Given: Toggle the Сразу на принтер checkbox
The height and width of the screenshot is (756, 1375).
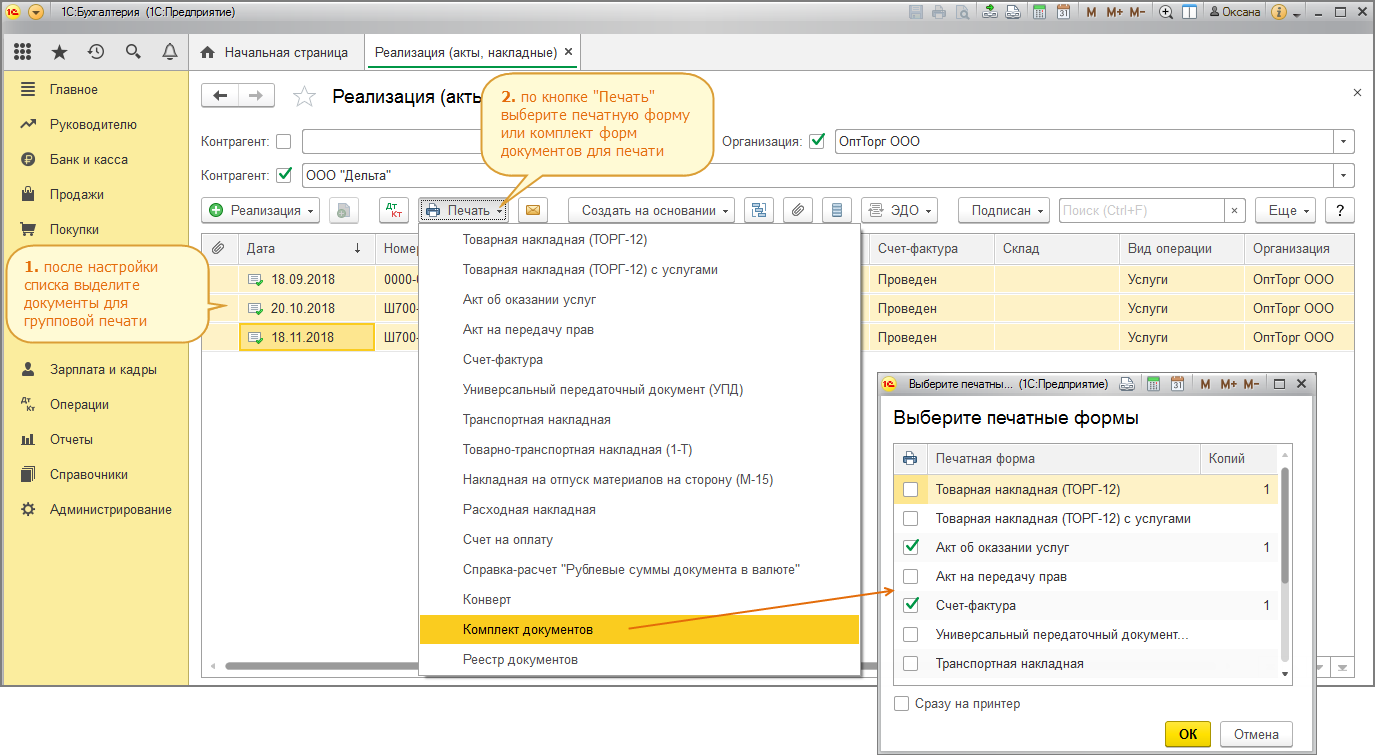Looking at the screenshot, I should pos(902,704).
